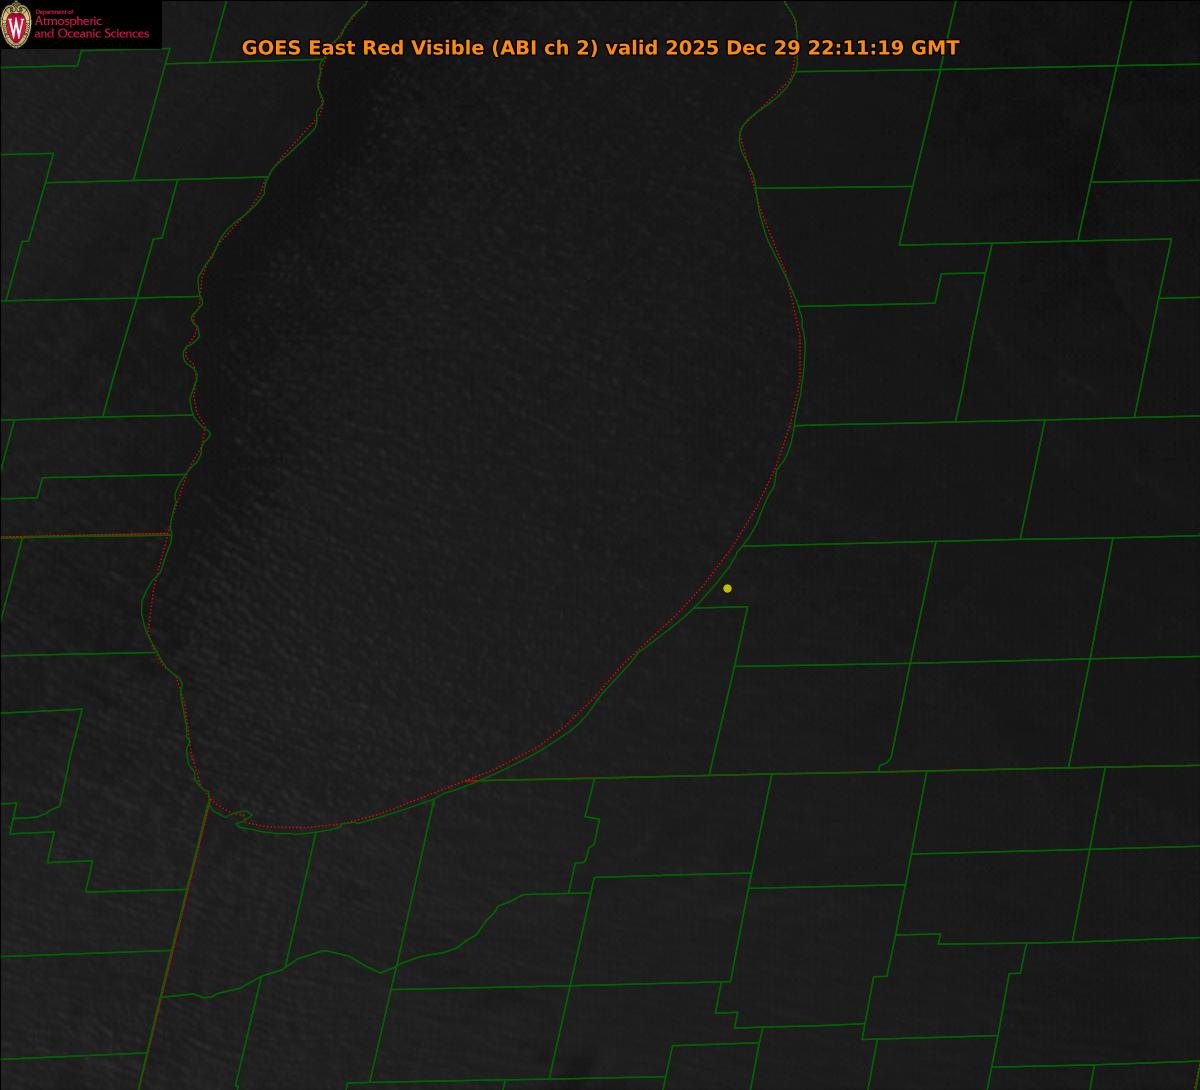Click the small harbor notch on the southern shore
This screenshot has height=1090, width=1200.
click(240, 817)
